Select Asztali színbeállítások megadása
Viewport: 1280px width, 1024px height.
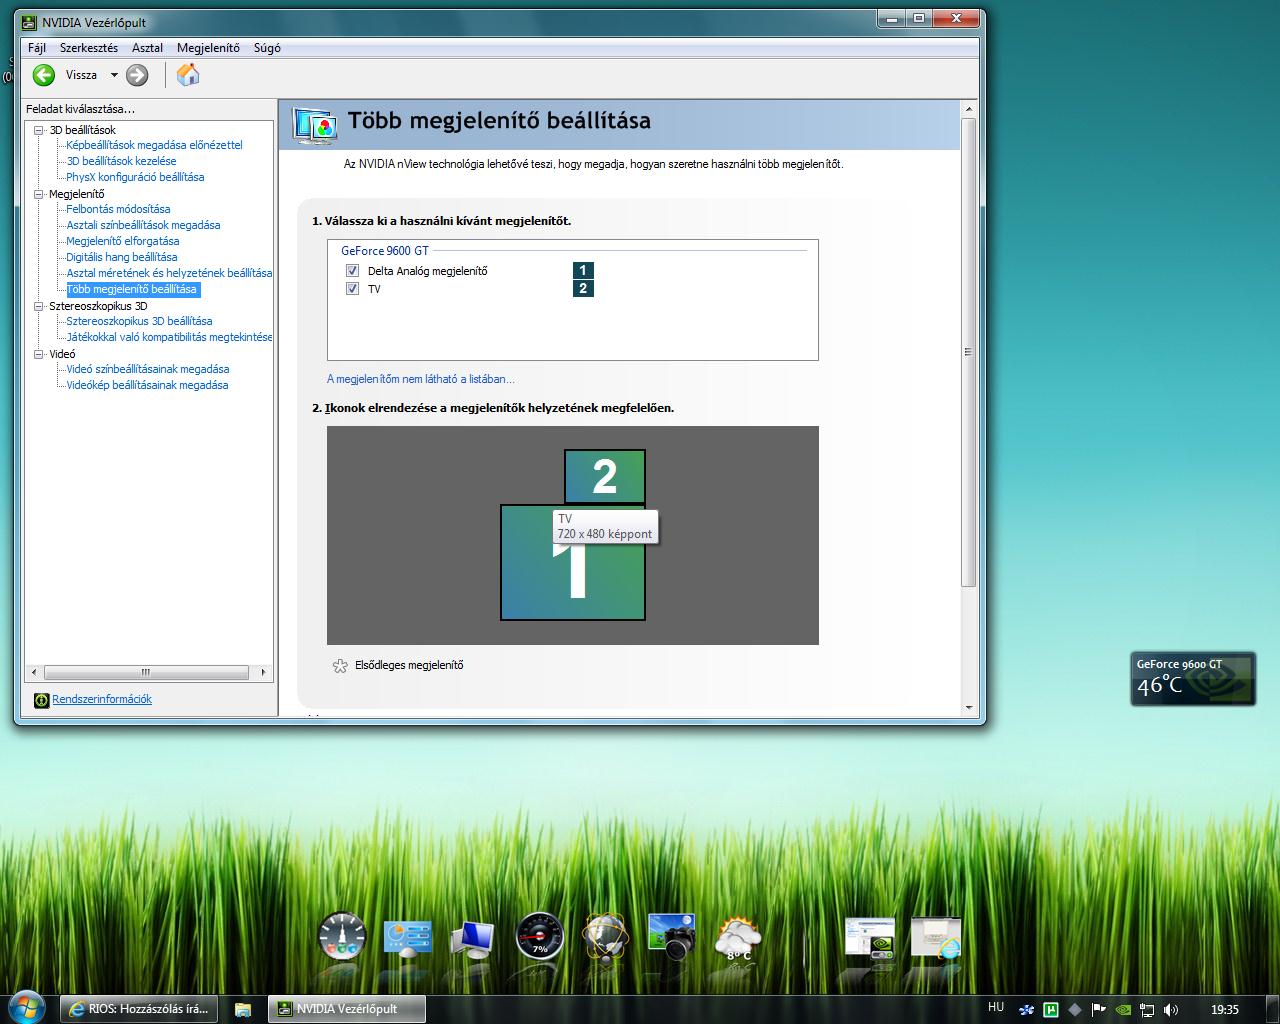coord(143,225)
